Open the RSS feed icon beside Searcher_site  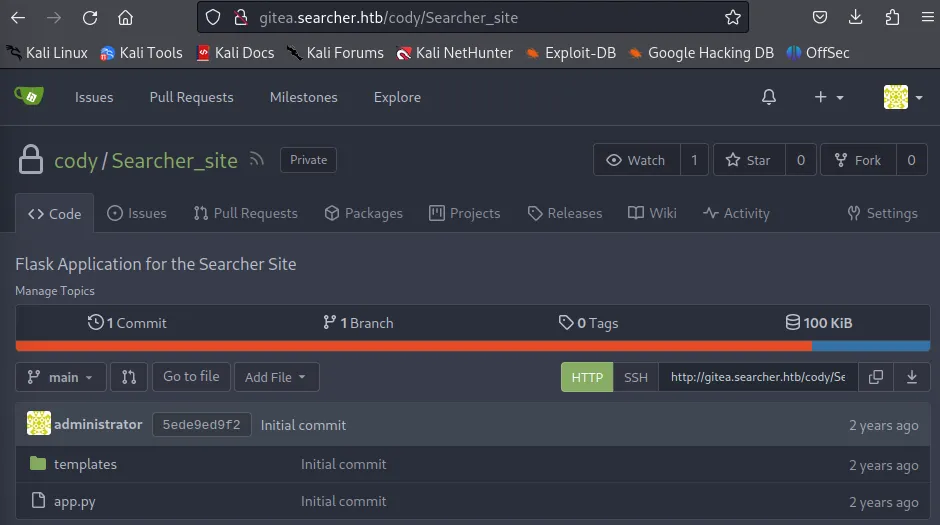257,159
